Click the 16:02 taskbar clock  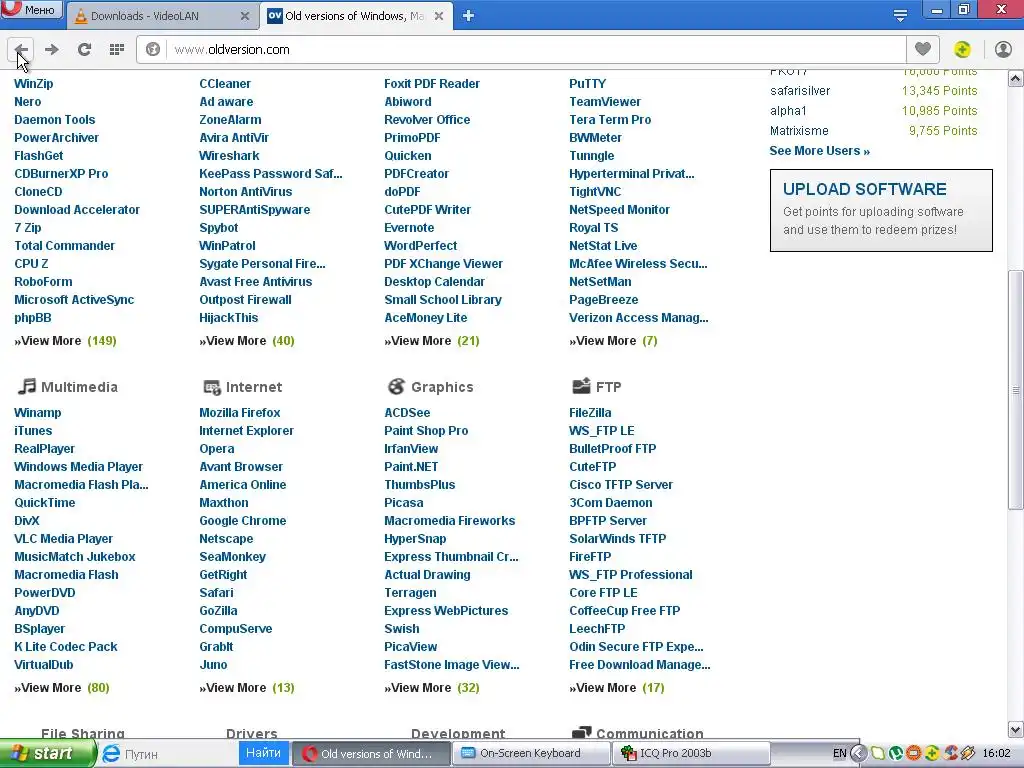point(996,754)
